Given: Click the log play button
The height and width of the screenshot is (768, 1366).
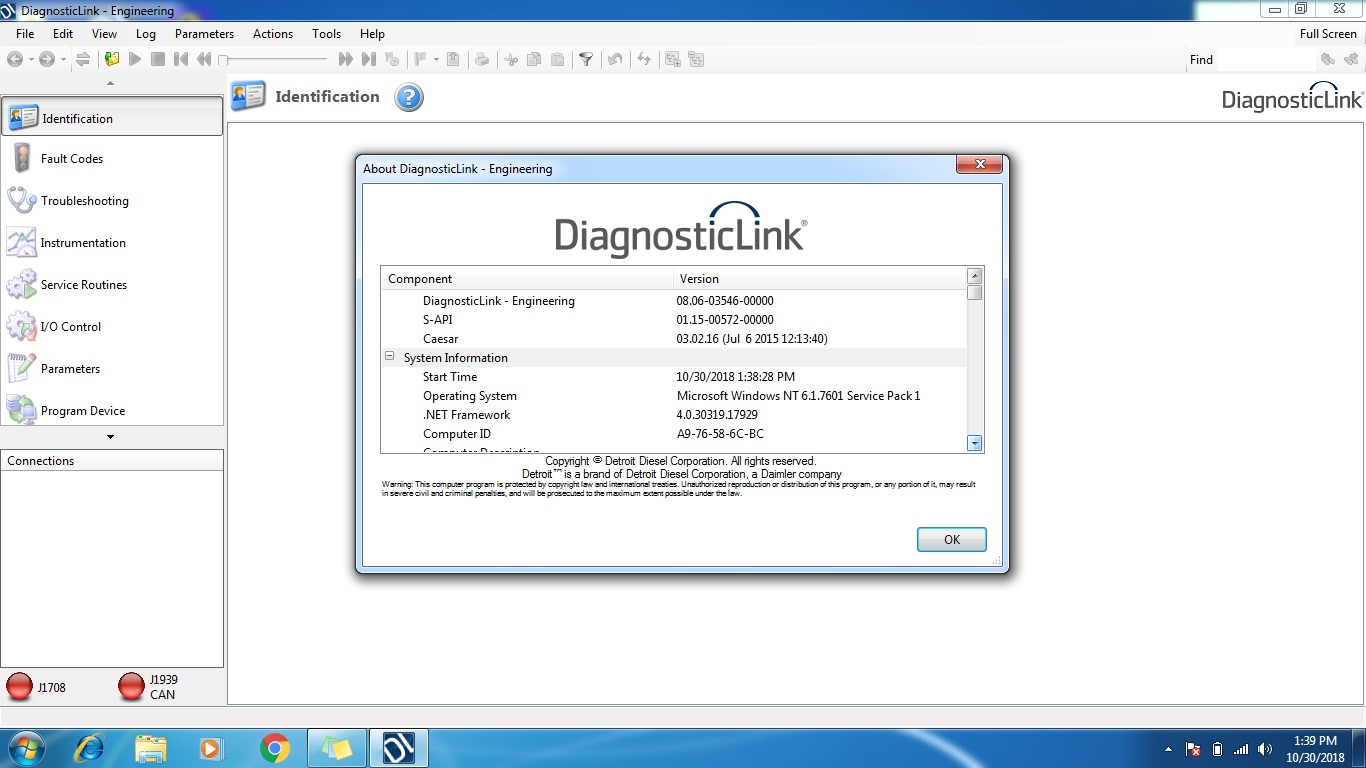Looking at the screenshot, I should tap(135, 59).
